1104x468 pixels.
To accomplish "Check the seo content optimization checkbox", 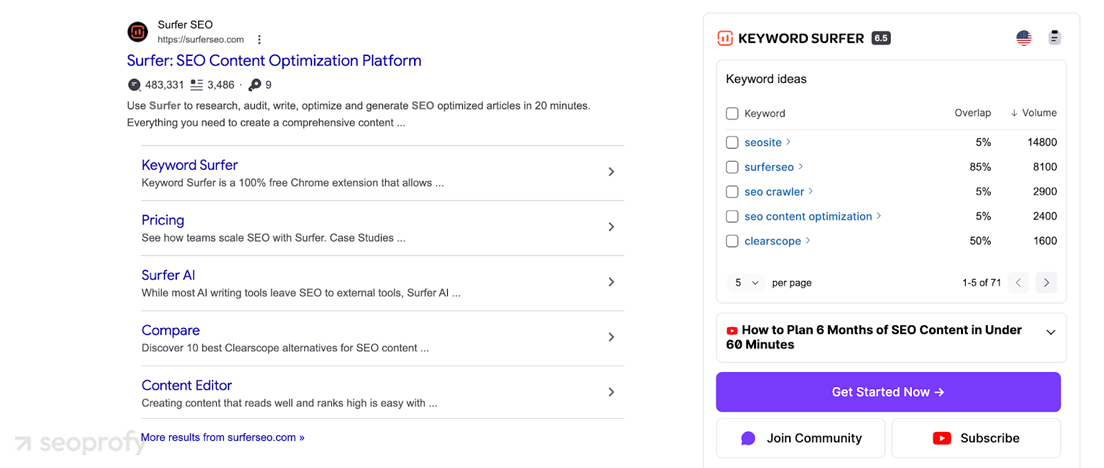I will point(732,216).
